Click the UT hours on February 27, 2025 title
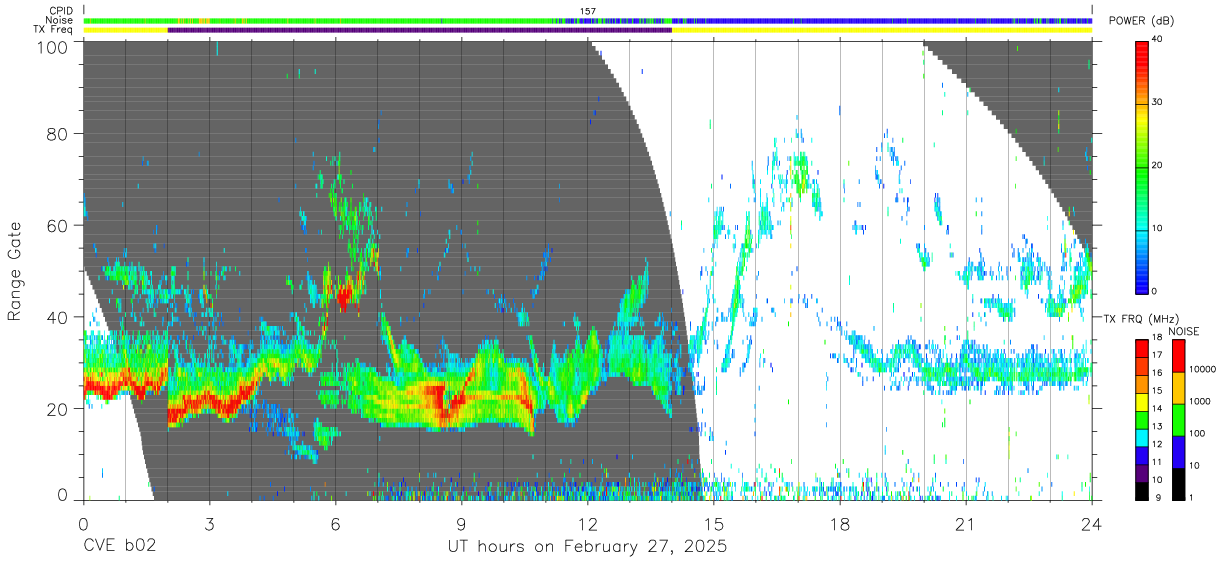 [x=588, y=547]
